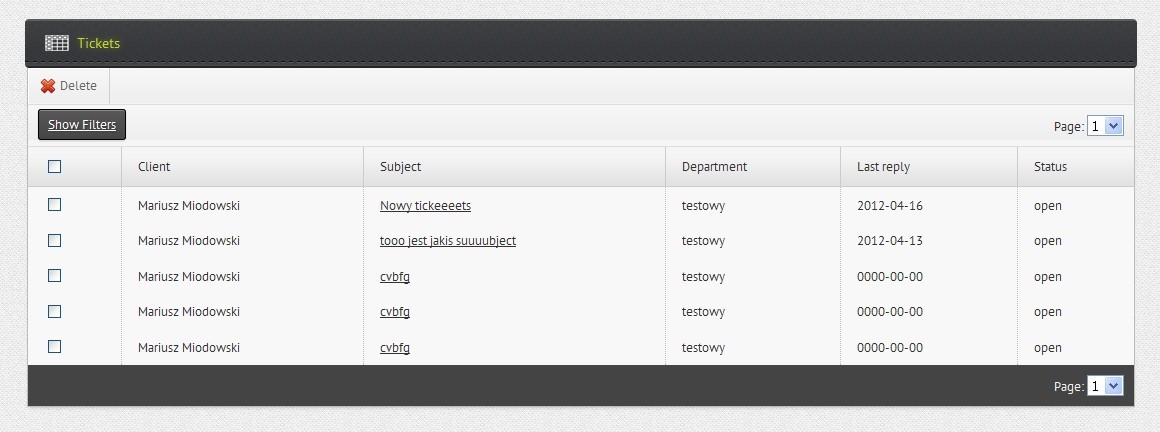This screenshot has height=432, width=1160.
Task: Sort by the Subject column header
Action: [x=400, y=167]
